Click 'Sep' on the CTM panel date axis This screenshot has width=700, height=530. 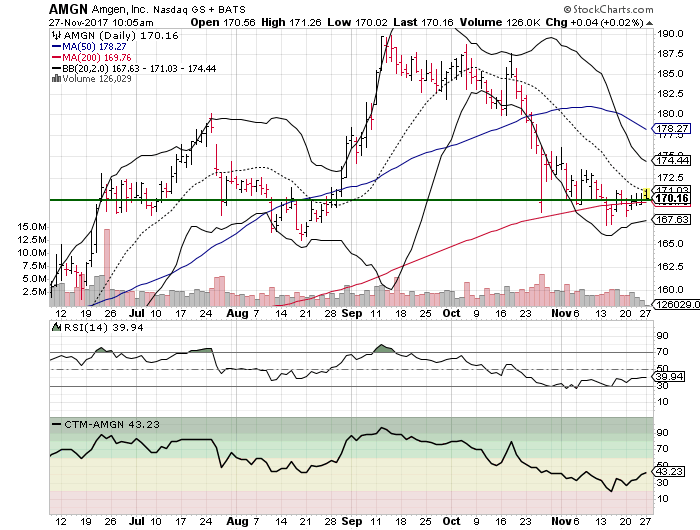pos(352,521)
